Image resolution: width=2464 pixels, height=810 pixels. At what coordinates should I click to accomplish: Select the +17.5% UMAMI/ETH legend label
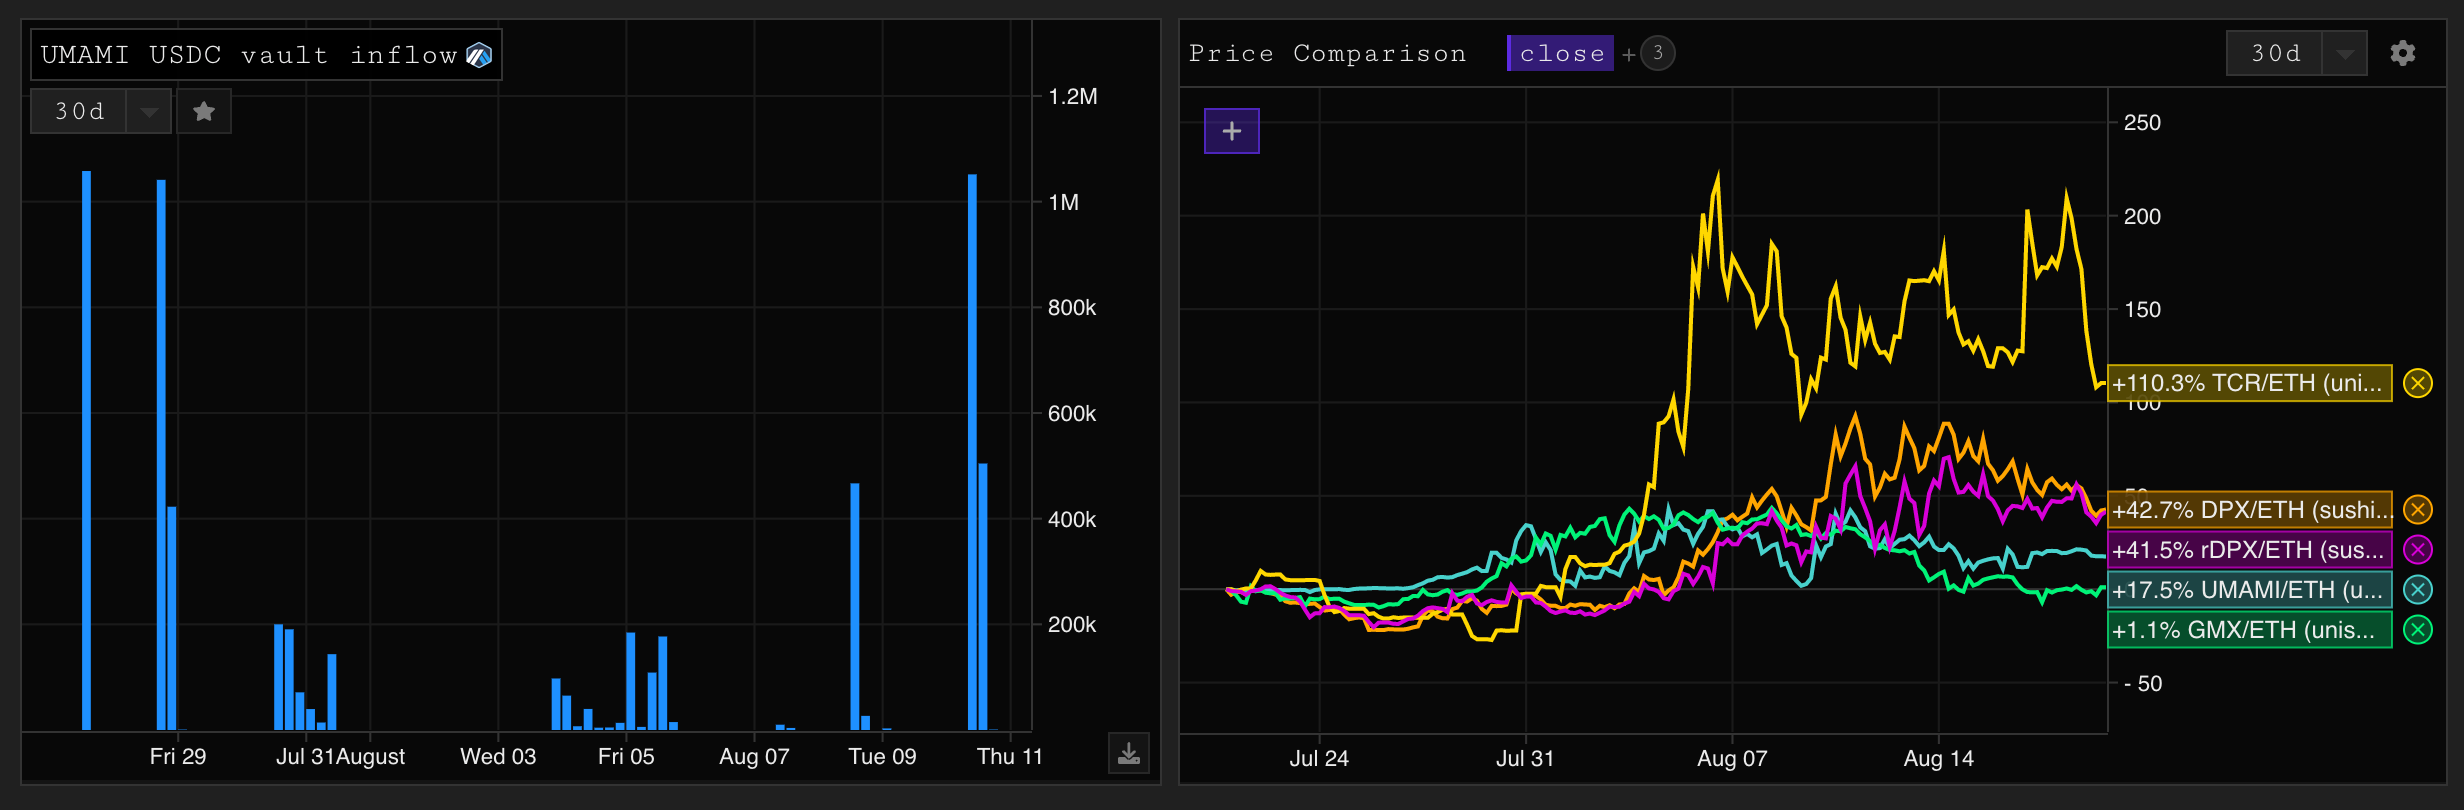point(2250,590)
